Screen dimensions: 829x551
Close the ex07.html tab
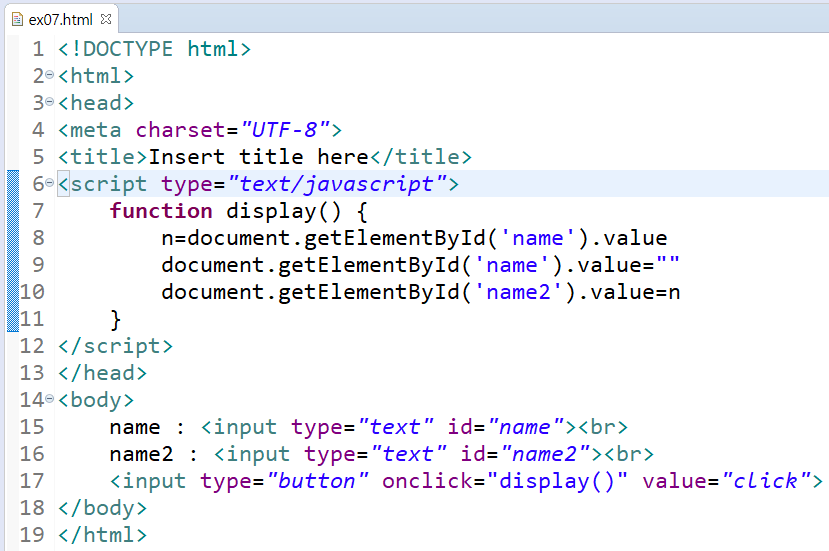coord(106,19)
